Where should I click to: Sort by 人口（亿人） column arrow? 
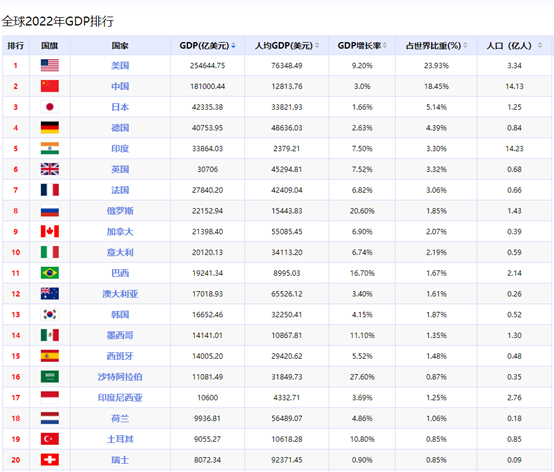click(540, 46)
